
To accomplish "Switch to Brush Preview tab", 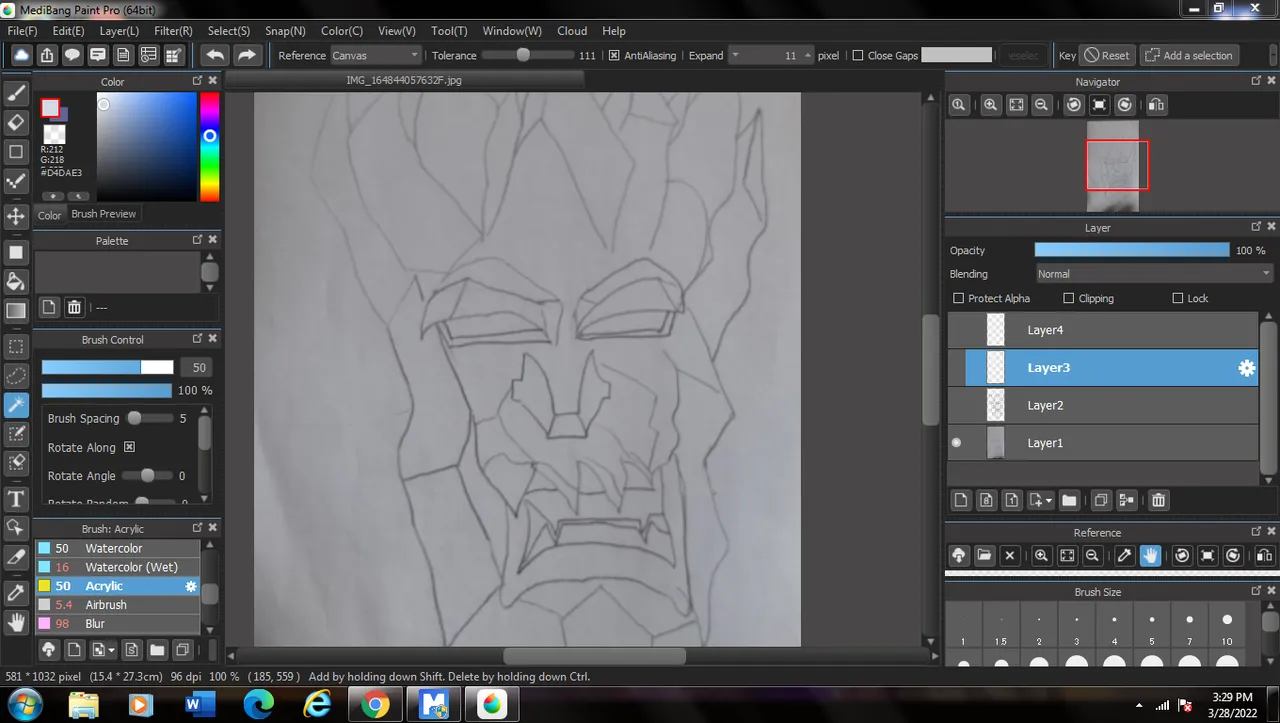I will pos(103,214).
